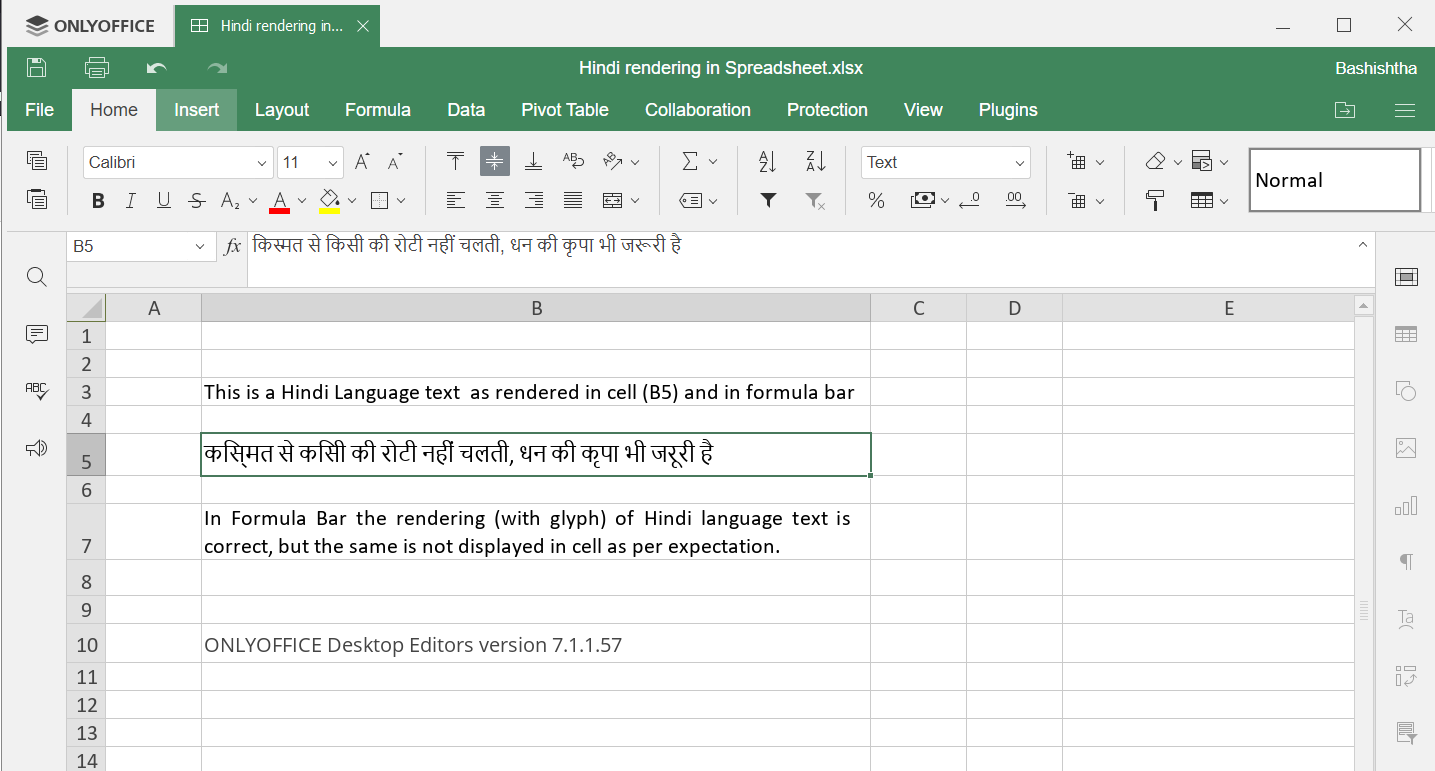
Task: Sort ascending A to Z
Action: pyautogui.click(x=768, y=161)
